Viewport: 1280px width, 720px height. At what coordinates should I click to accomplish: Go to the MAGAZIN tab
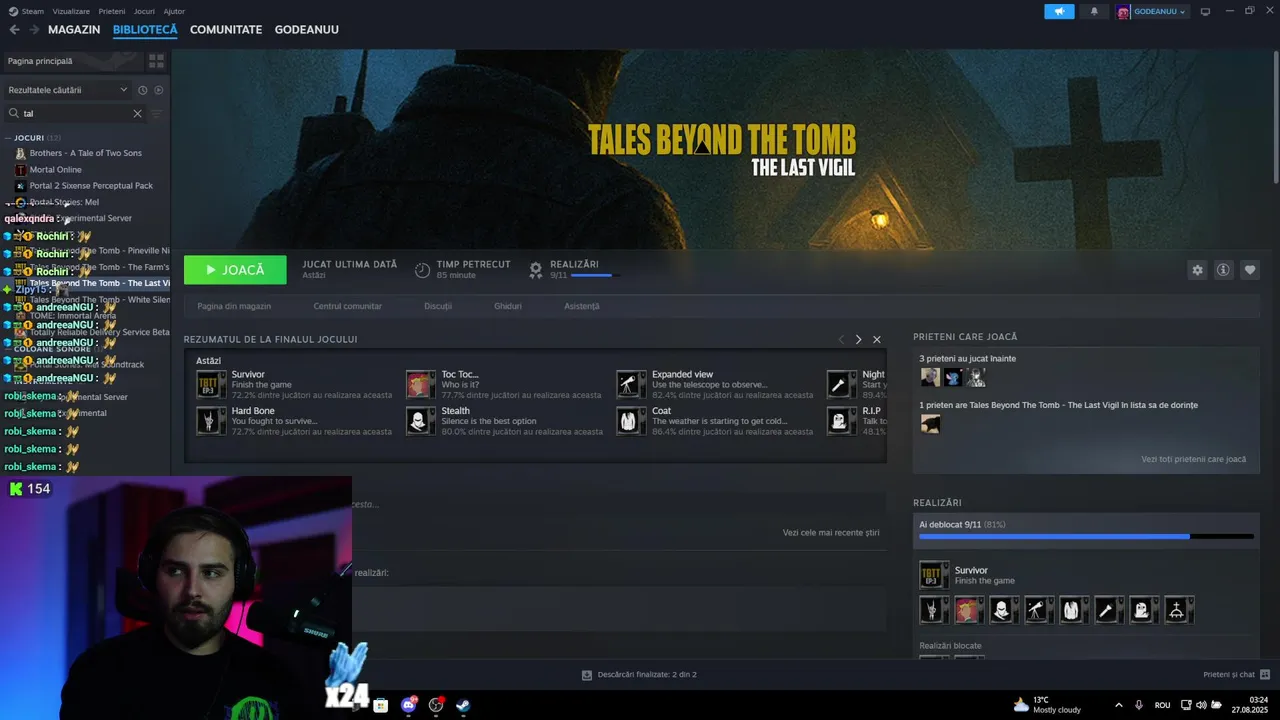[x=74, y=30]
